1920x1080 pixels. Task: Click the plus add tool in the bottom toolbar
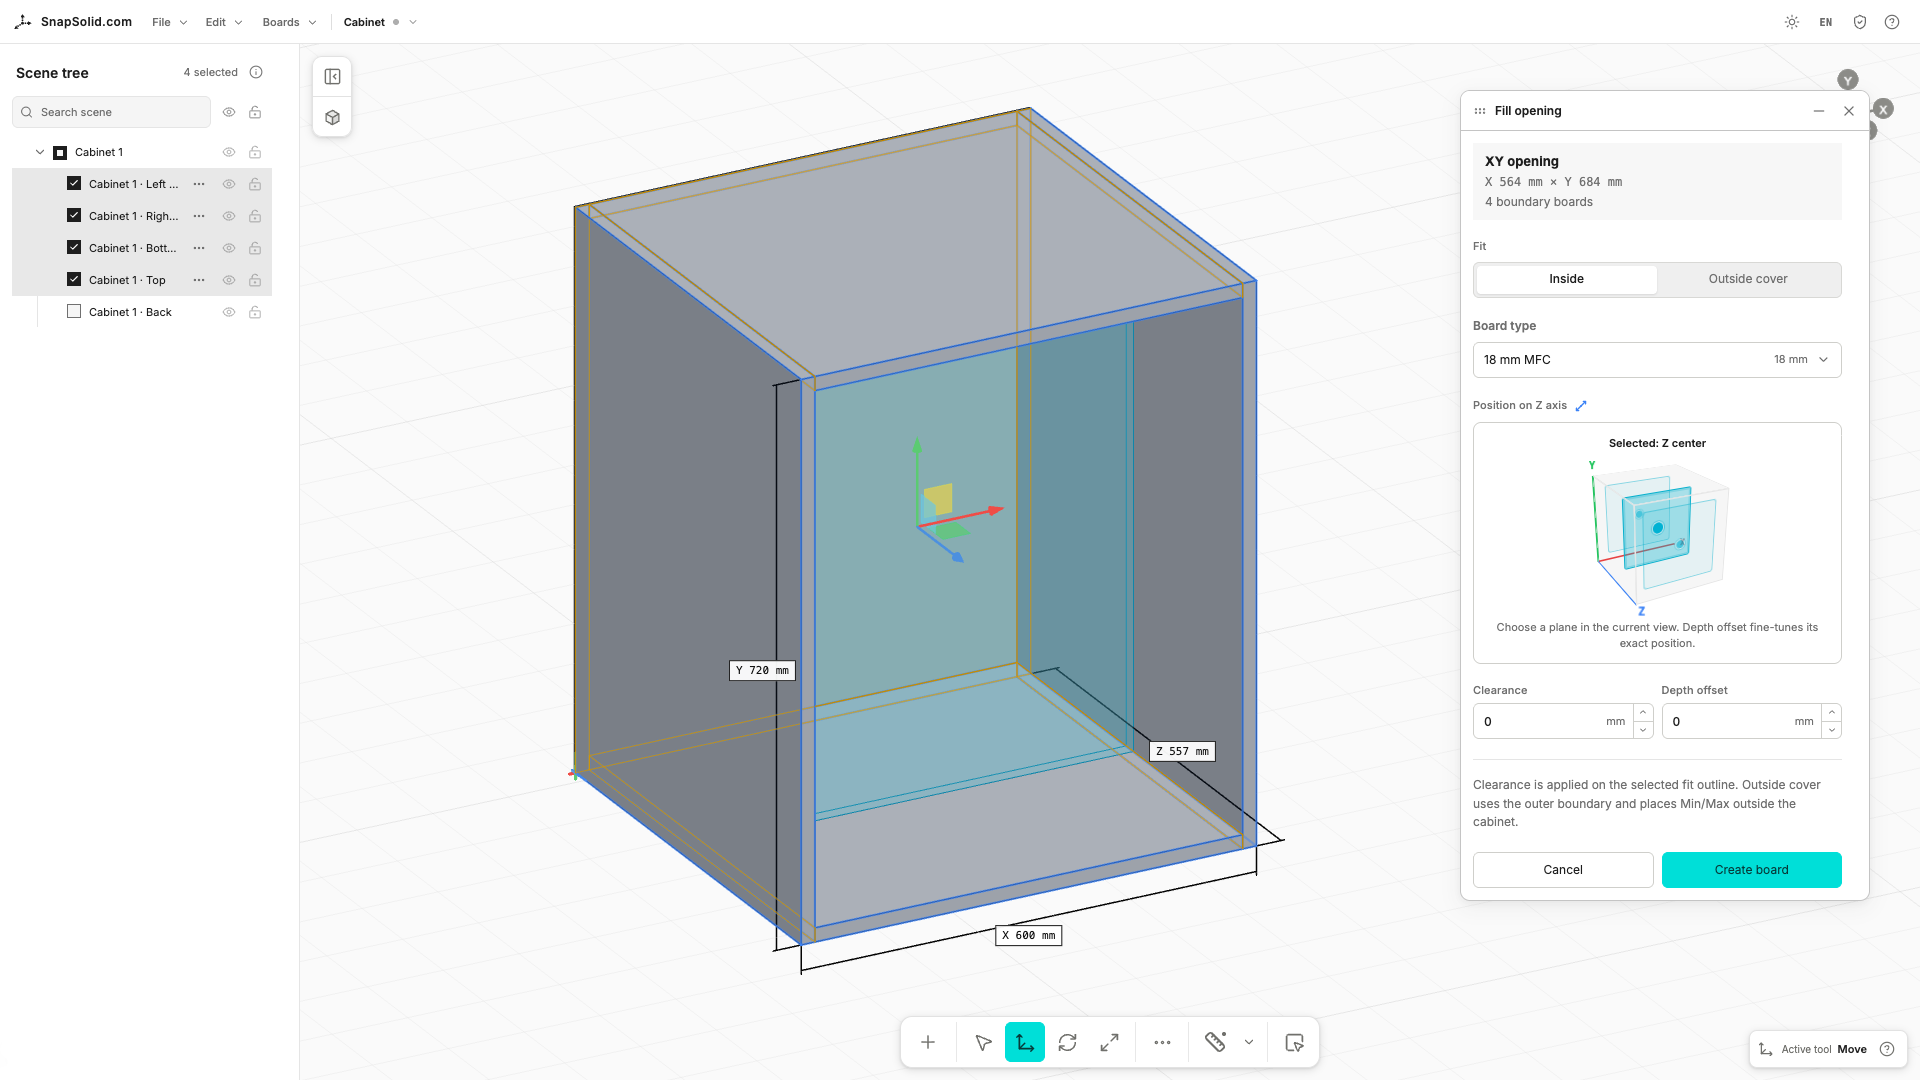(x=928, y=1042)
